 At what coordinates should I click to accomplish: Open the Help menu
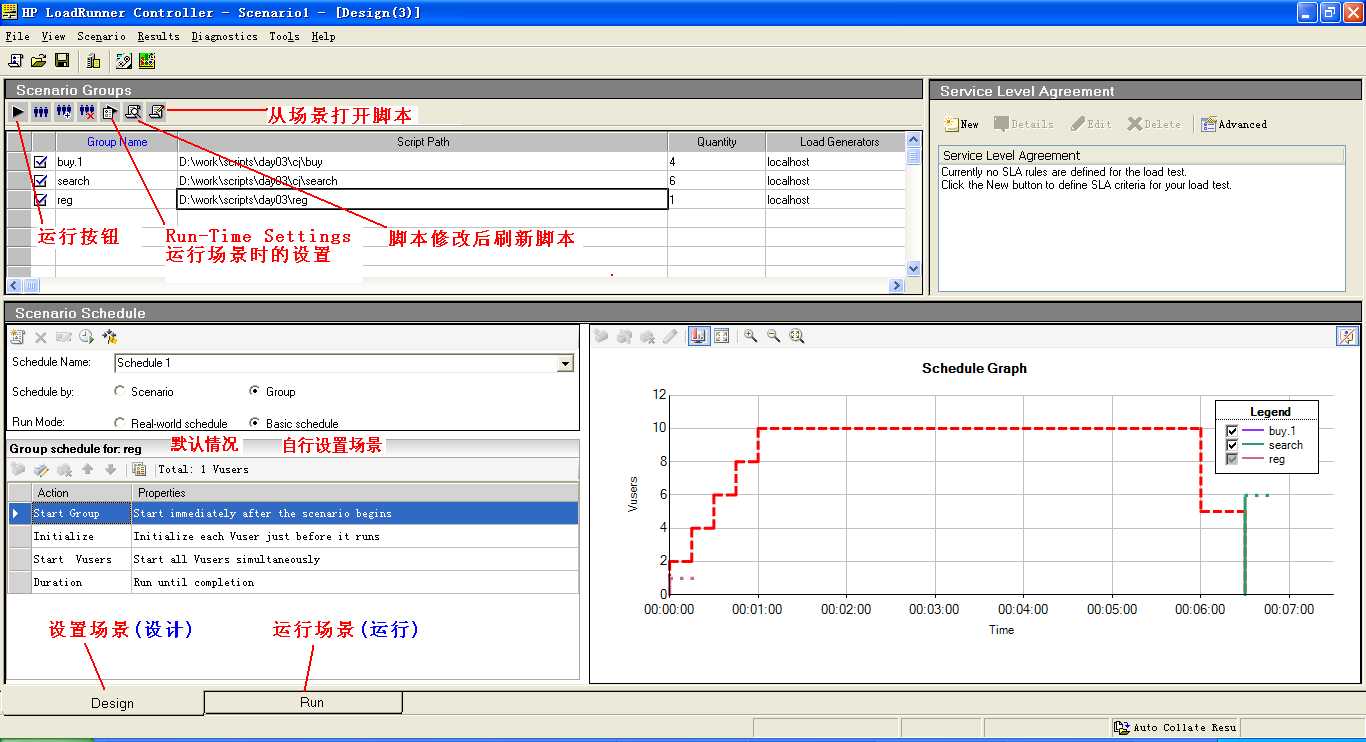tap(323, 36)
